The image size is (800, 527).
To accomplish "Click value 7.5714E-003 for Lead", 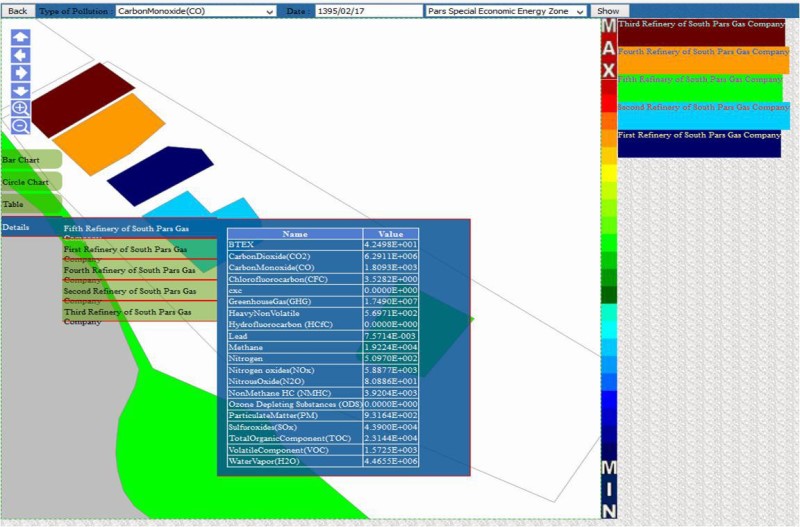I will 391,336.
